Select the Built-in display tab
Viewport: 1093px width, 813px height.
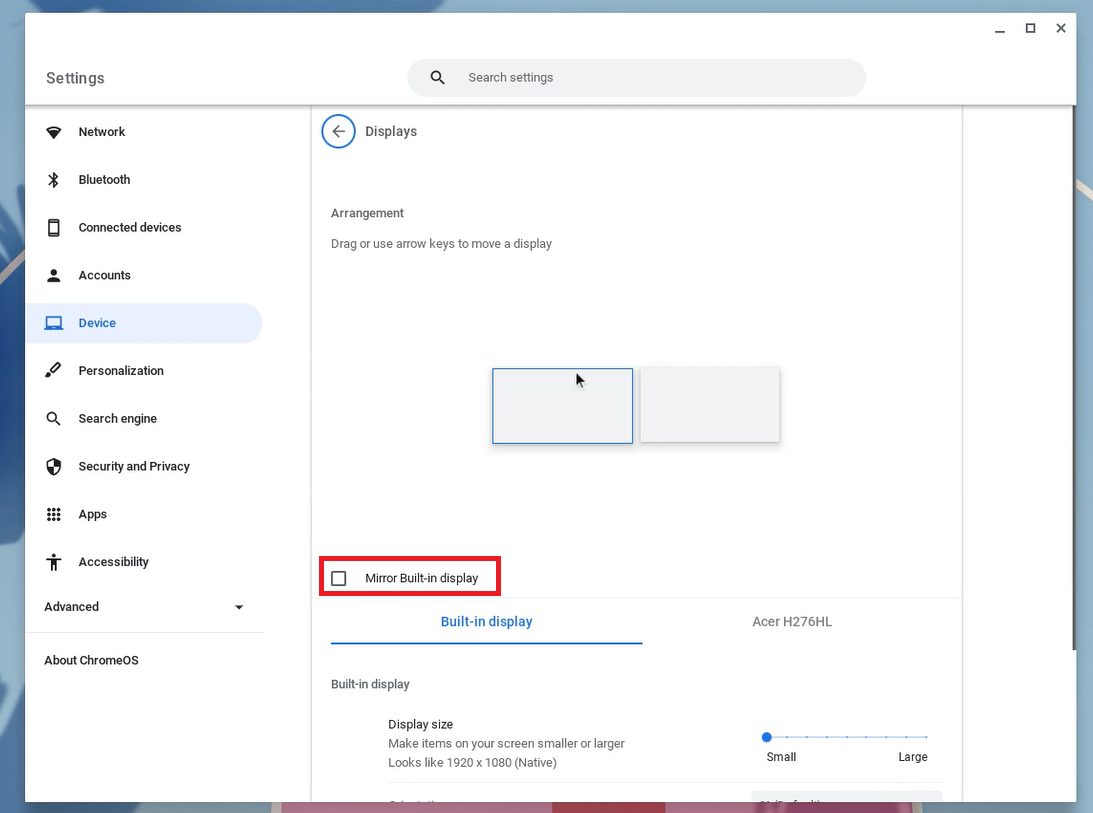tap(486, 622)
